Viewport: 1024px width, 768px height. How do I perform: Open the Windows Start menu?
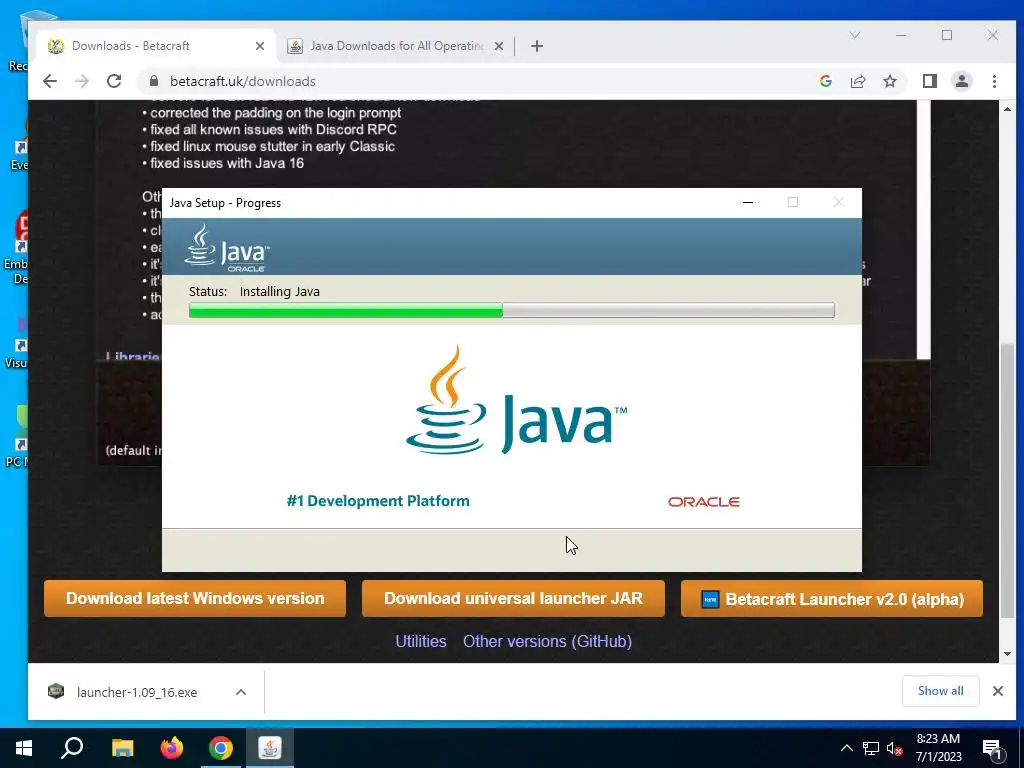click(24, 748)
